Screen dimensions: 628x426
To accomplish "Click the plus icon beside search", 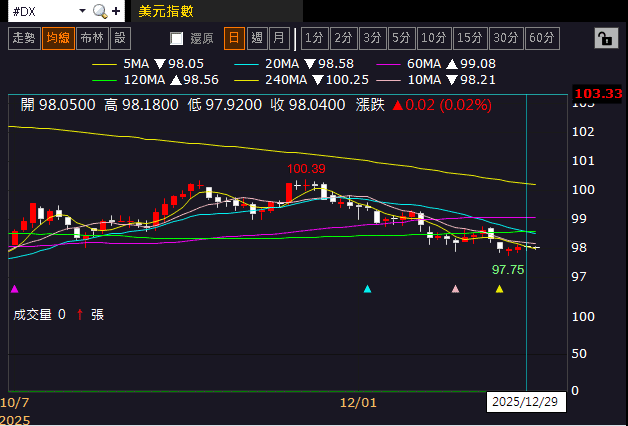I will tap(117, 11).
